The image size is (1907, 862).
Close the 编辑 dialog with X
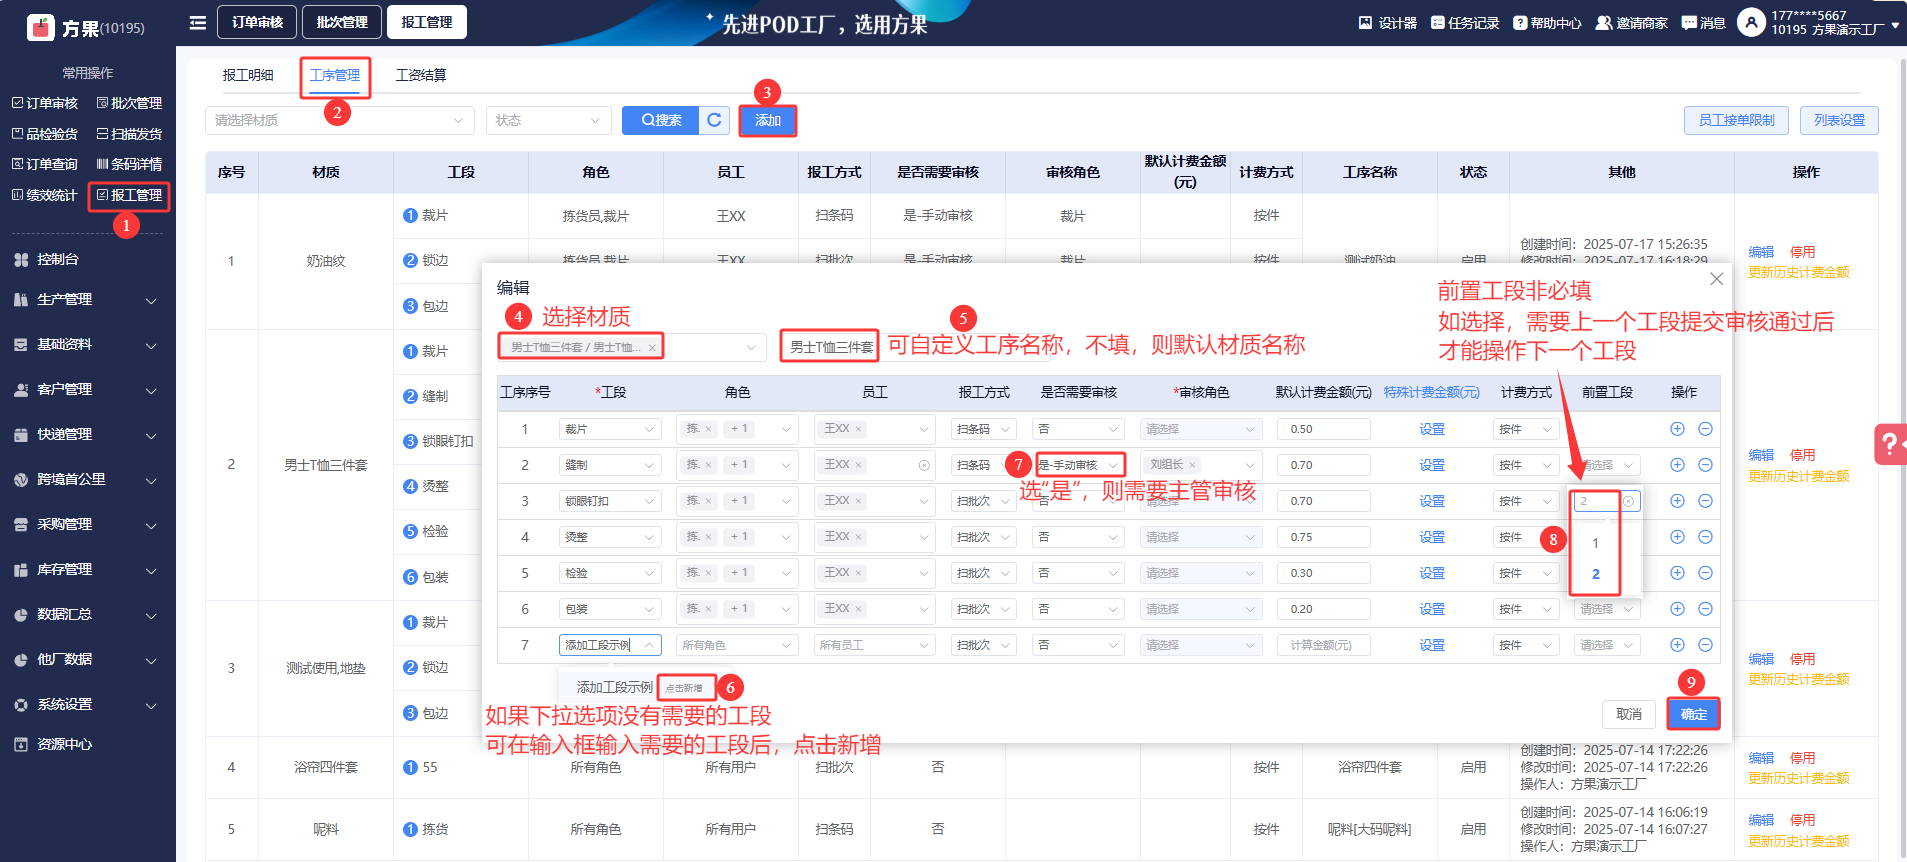(1716, 279)
